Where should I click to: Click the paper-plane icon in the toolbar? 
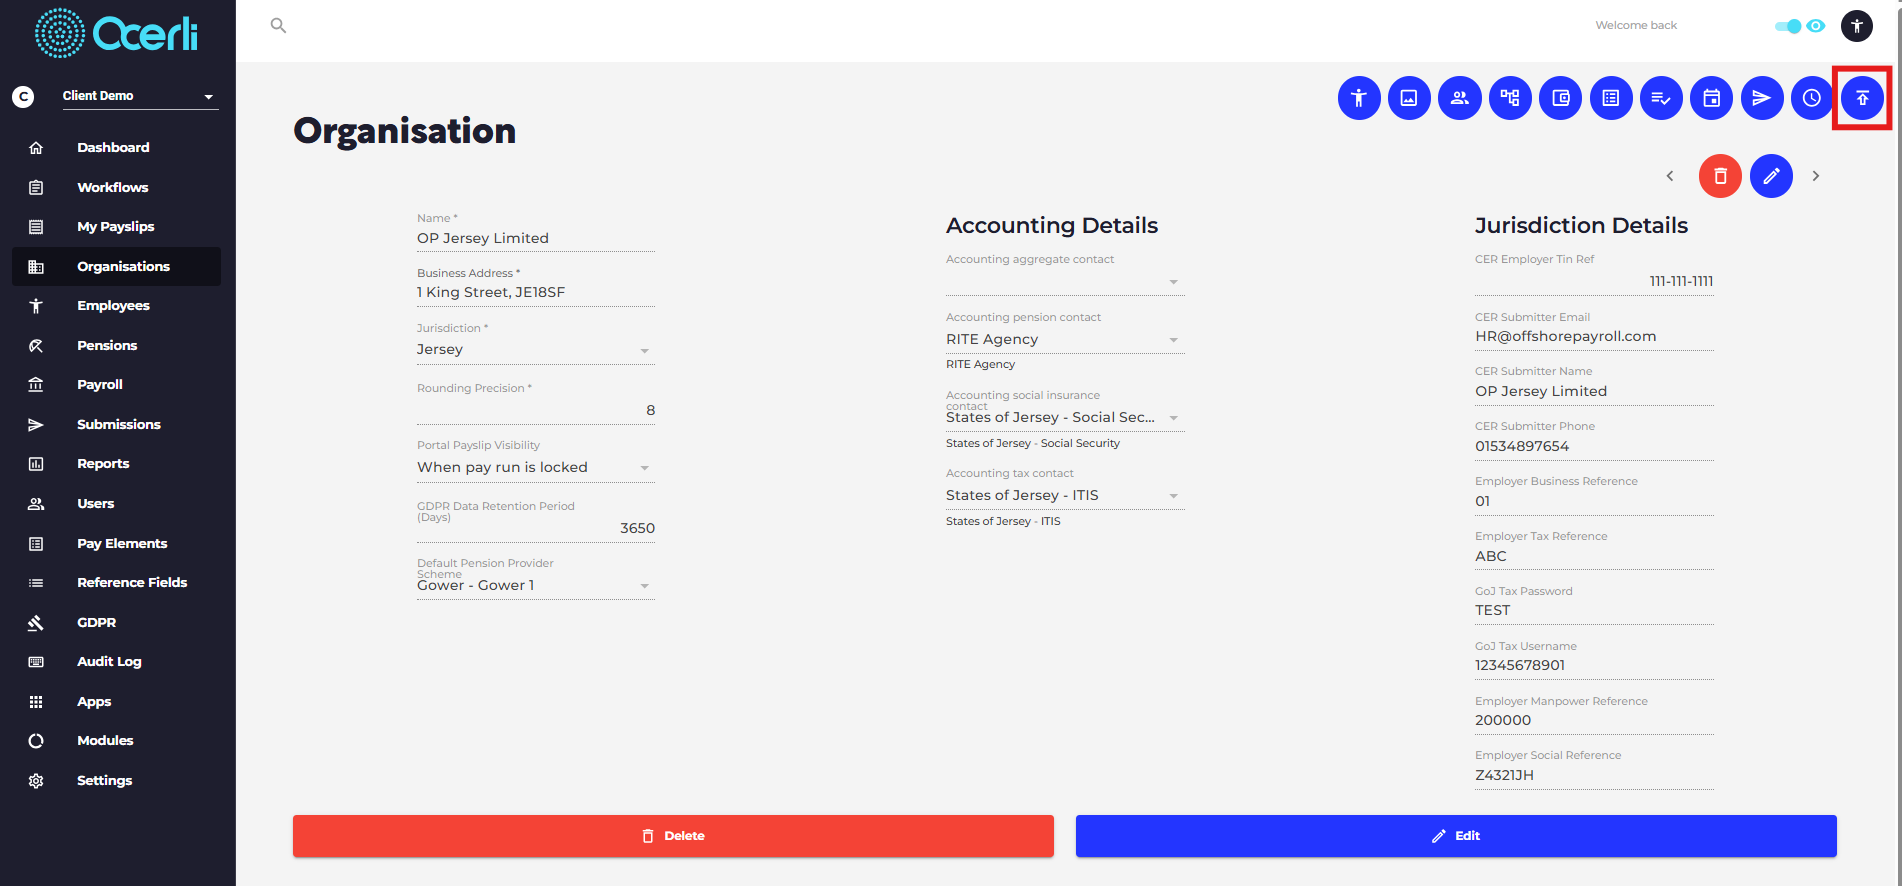coord(1762,98)
